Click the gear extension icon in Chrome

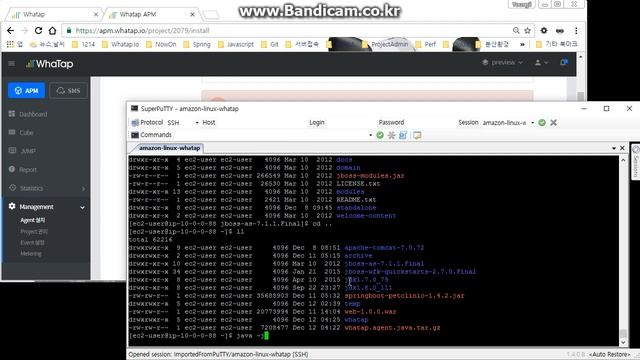(544, 31)
